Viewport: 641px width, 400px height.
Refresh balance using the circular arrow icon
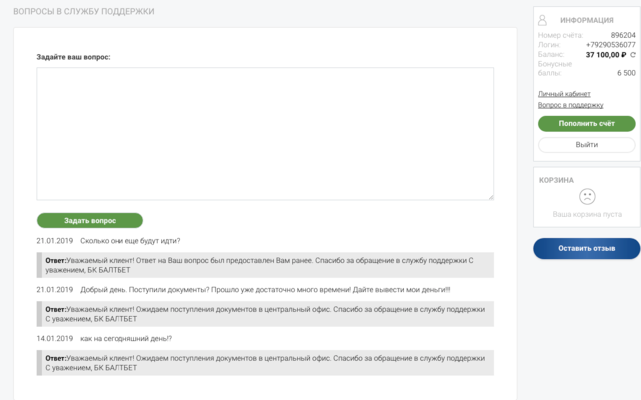pos(632,54)
